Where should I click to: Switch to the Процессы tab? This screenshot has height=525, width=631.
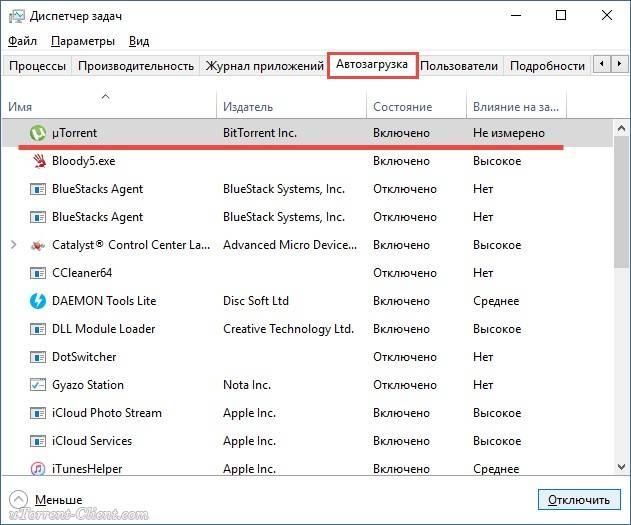pos(37,66)
